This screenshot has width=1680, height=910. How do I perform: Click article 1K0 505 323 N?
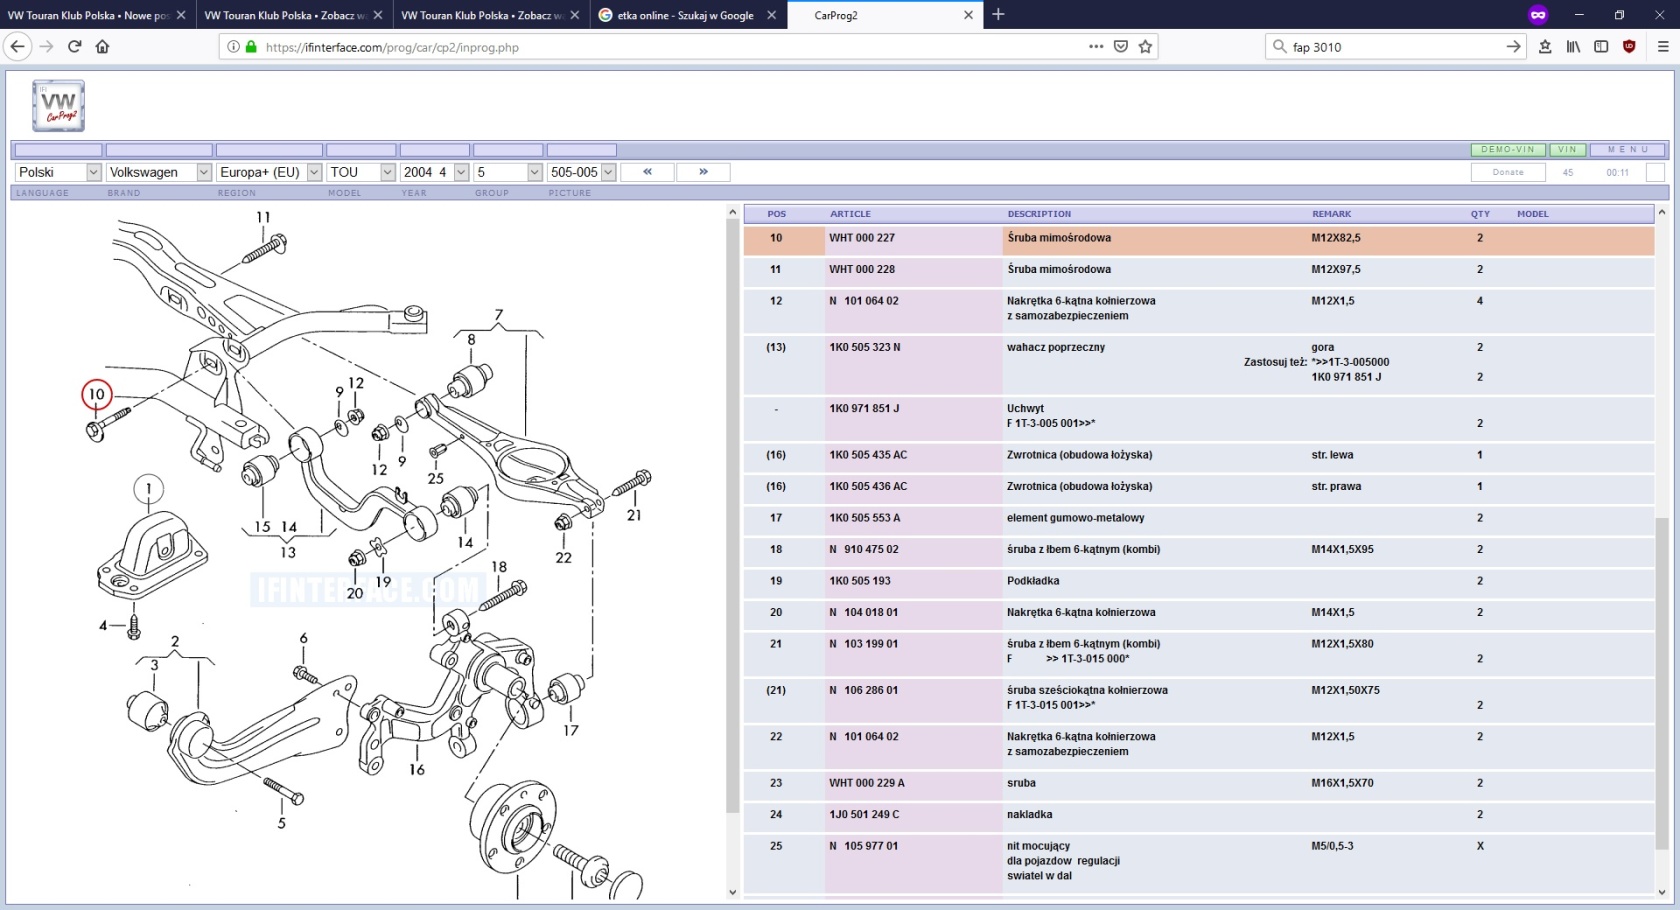[864, 347]
